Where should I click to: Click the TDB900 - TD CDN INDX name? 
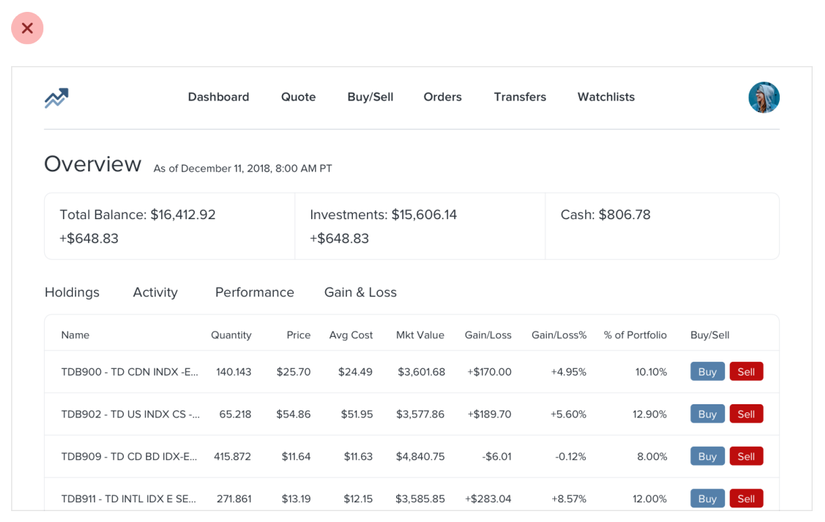pyautogui.click(x=130, y=372)
